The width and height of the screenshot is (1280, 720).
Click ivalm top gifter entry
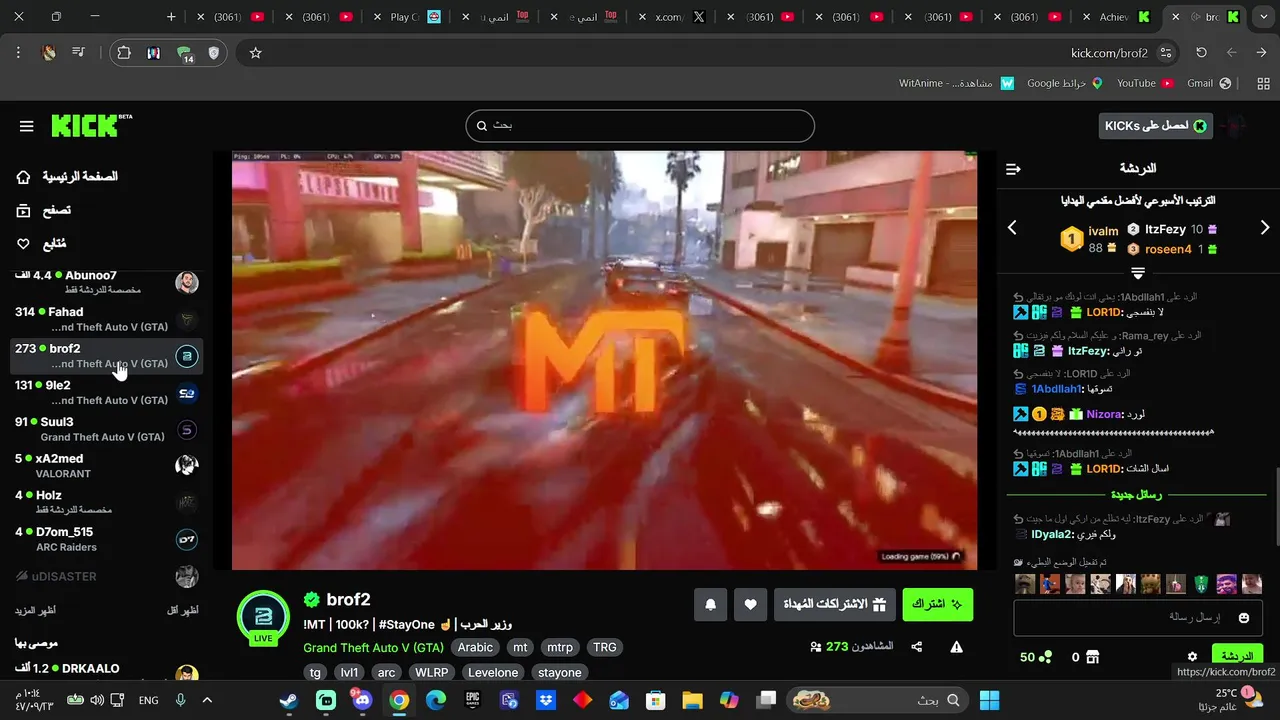1089,238
